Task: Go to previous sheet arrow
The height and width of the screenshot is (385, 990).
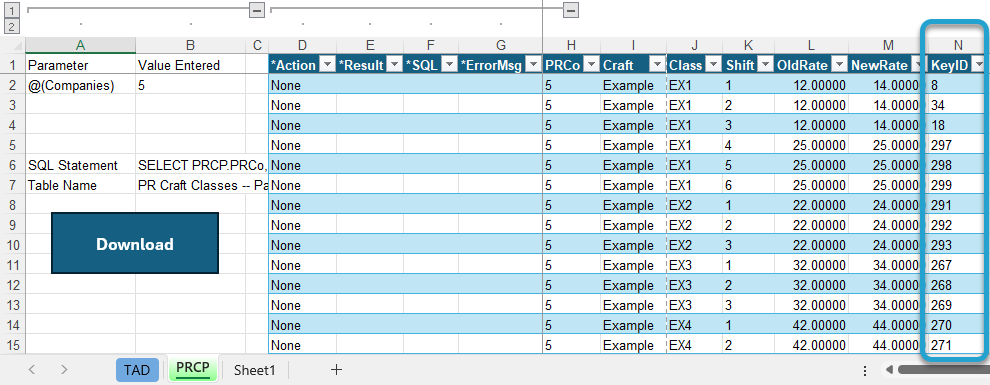Action: click(x=32, y=370)
